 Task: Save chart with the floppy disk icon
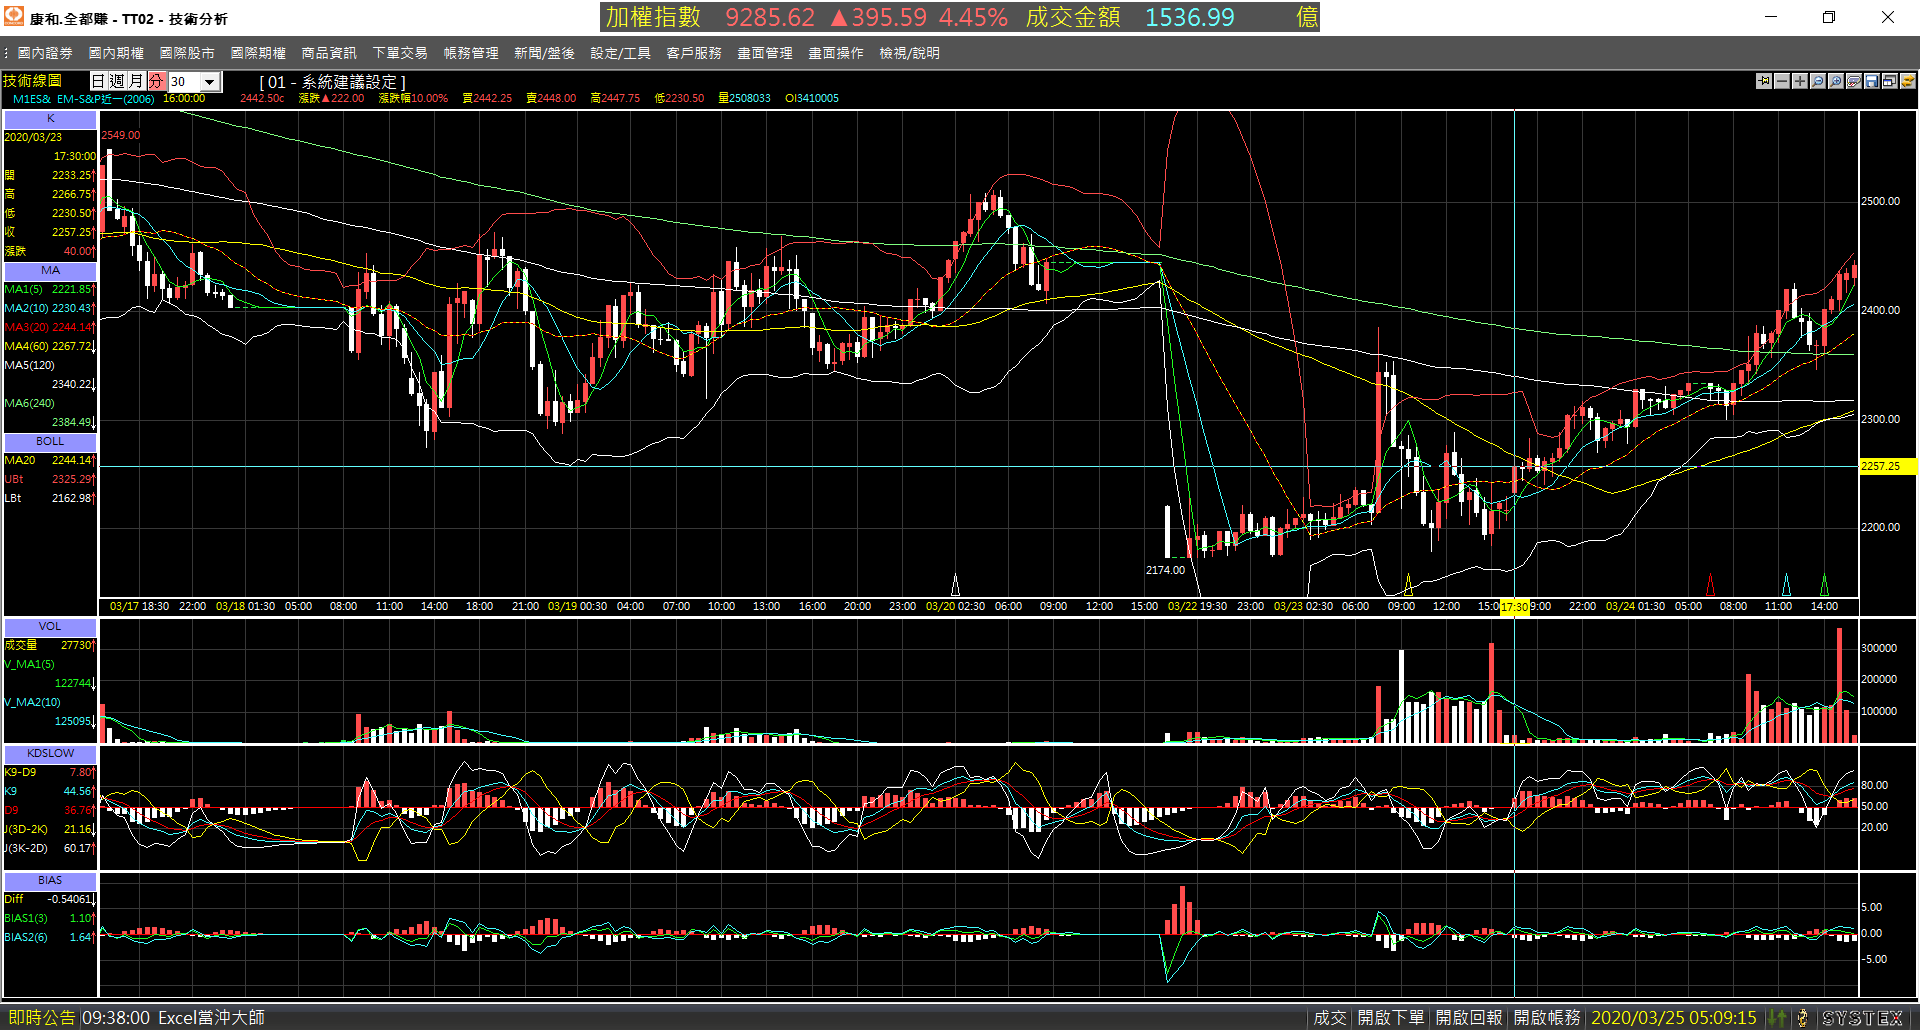1872,81
